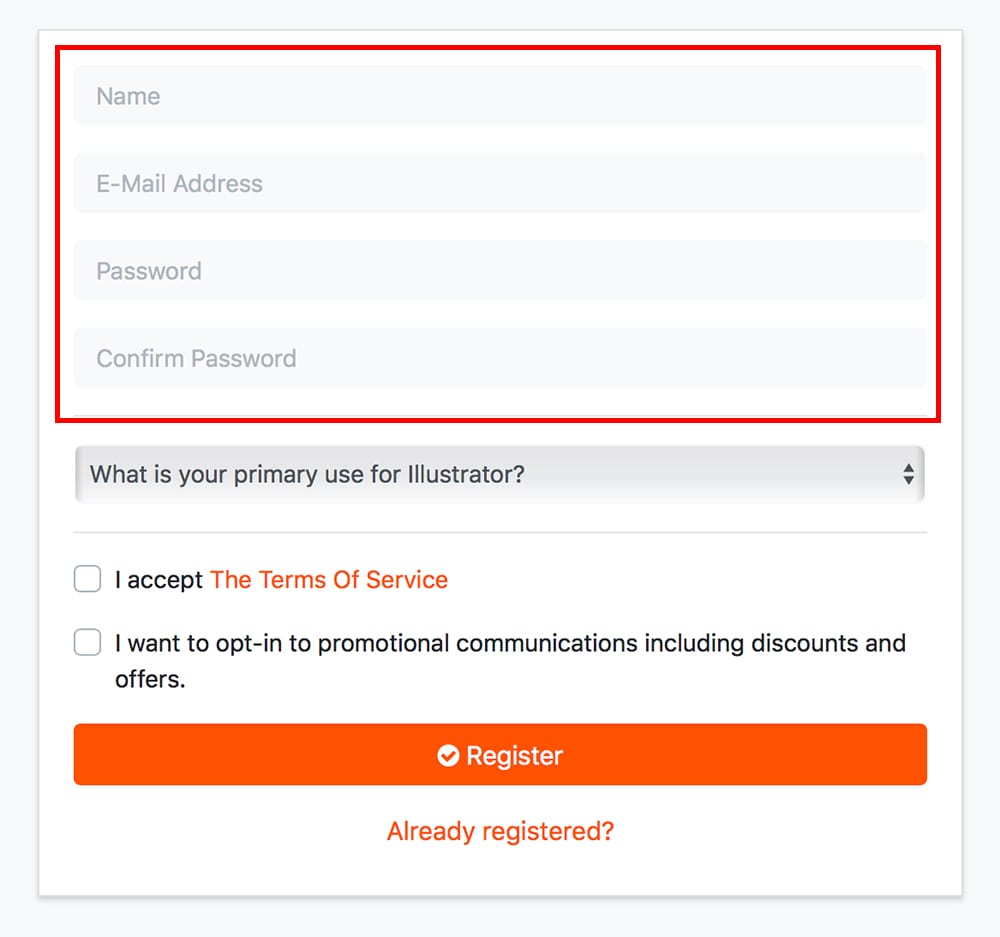This screenshot has height=937, width=1000.
Task: Click the "Confirm Password" placeholder text
Action: [x=196, y=358]
